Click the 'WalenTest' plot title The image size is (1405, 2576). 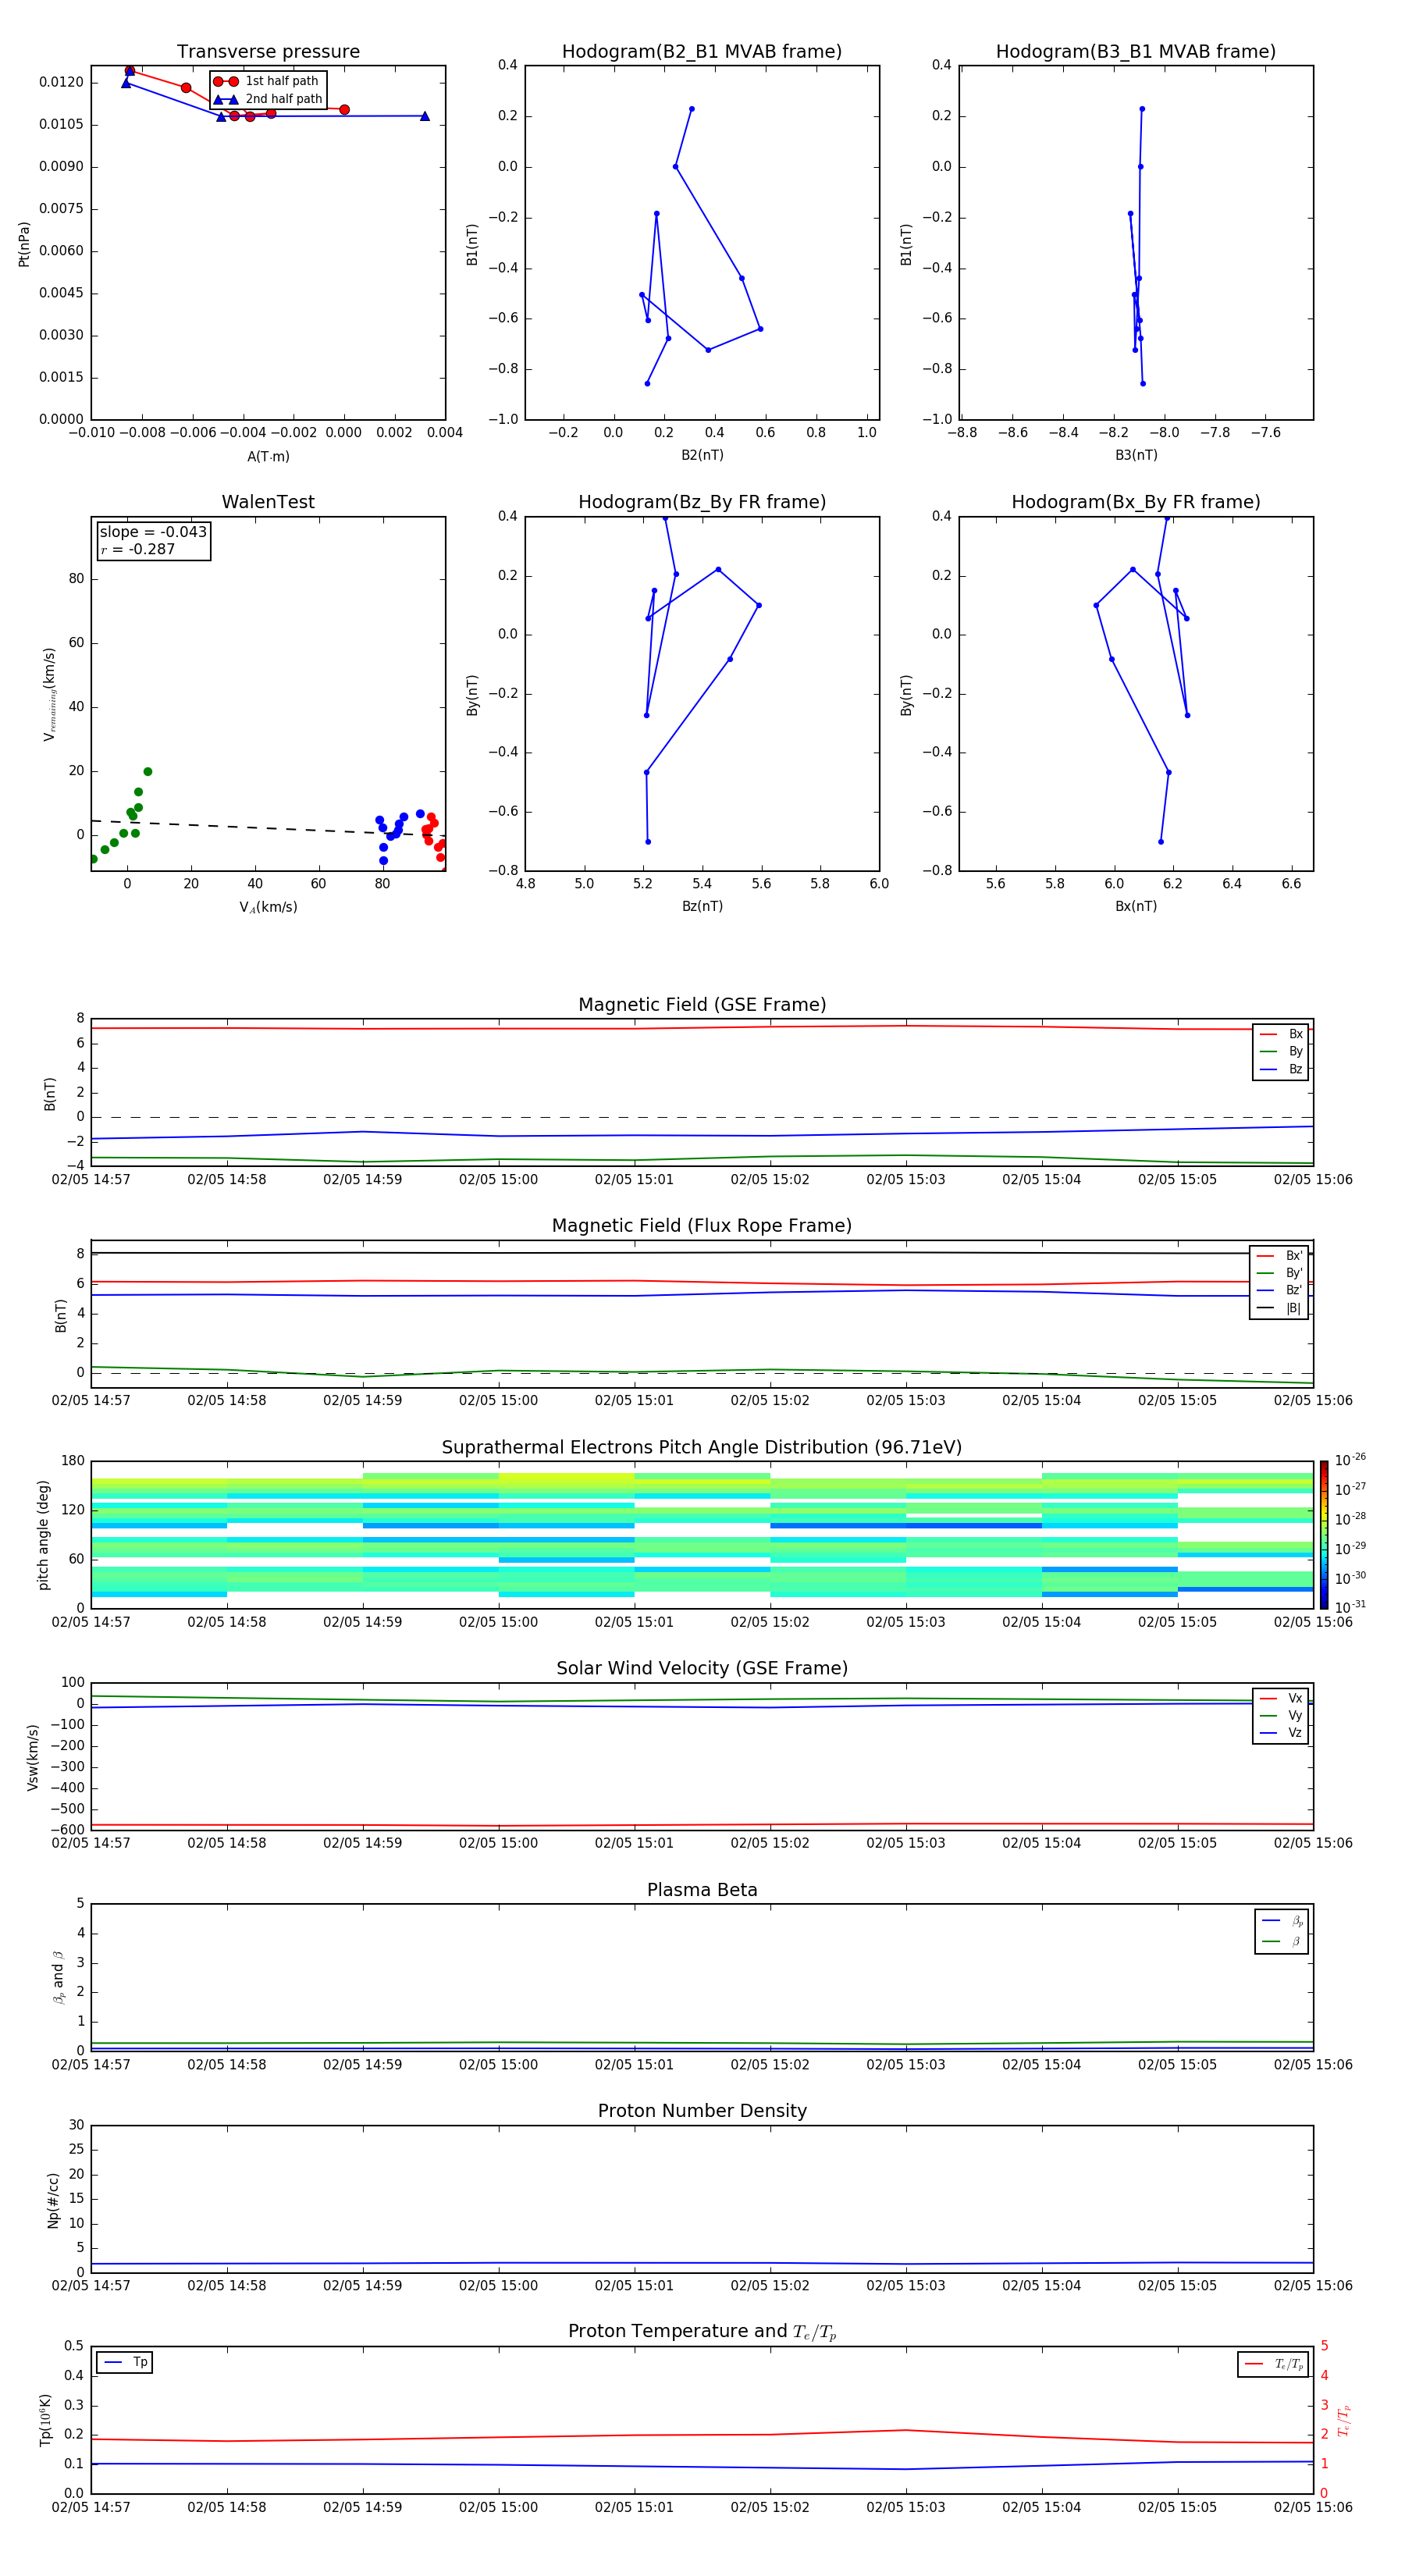click(268, 502)
